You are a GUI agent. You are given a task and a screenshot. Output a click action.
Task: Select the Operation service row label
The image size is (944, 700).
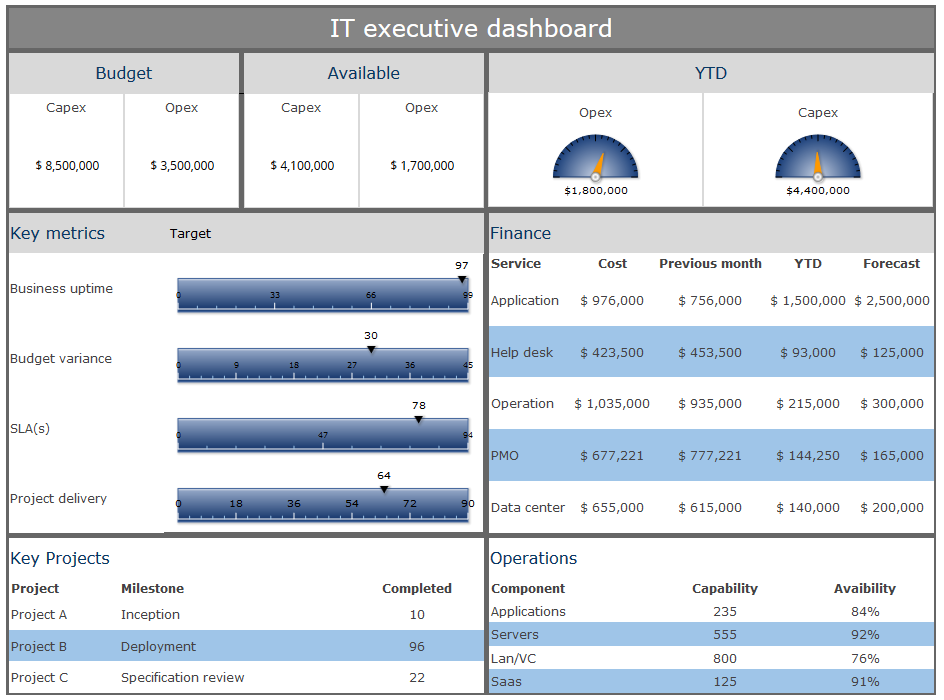coord(523,404)
